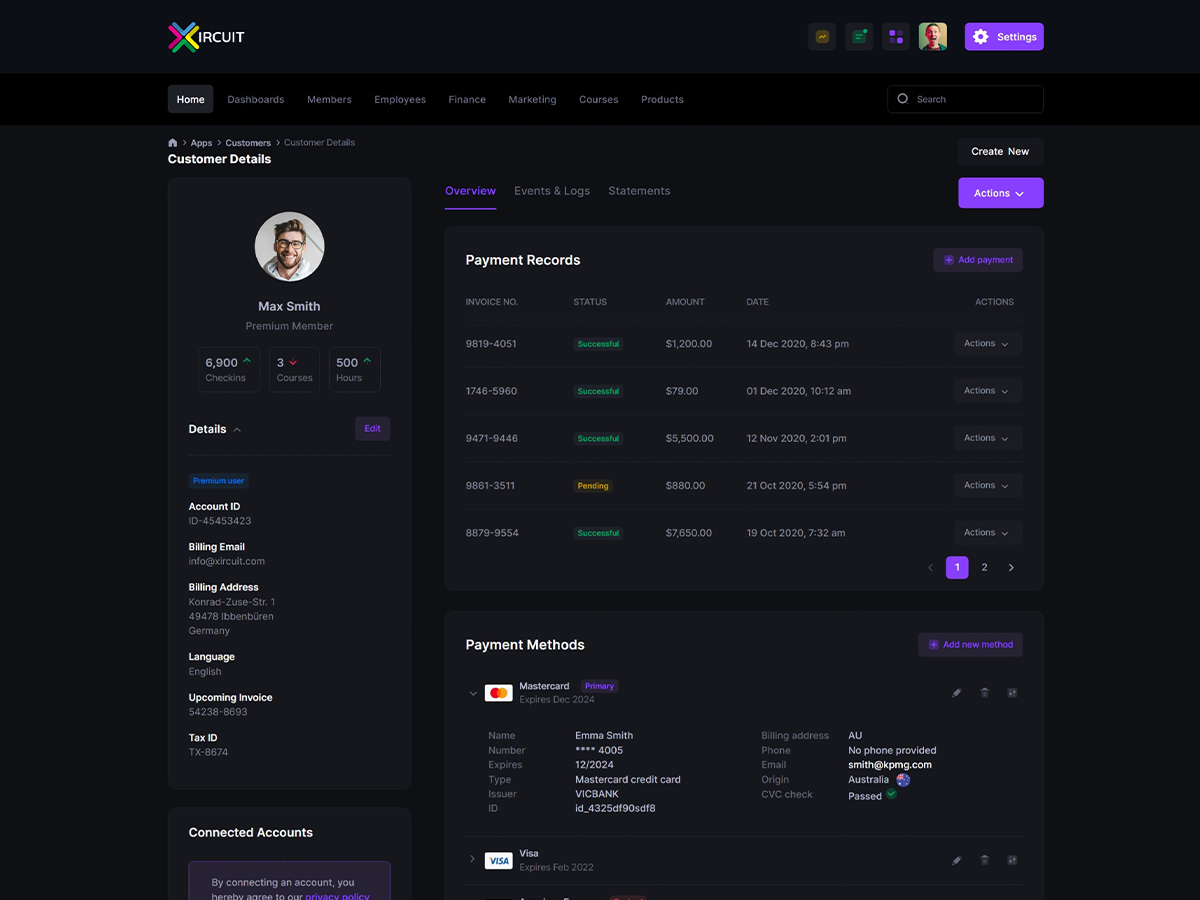Click the Checkins up-trend arrow
The width and height of the screenshot is (1200, 900).
pyautogui.click(x=247, y=361)
